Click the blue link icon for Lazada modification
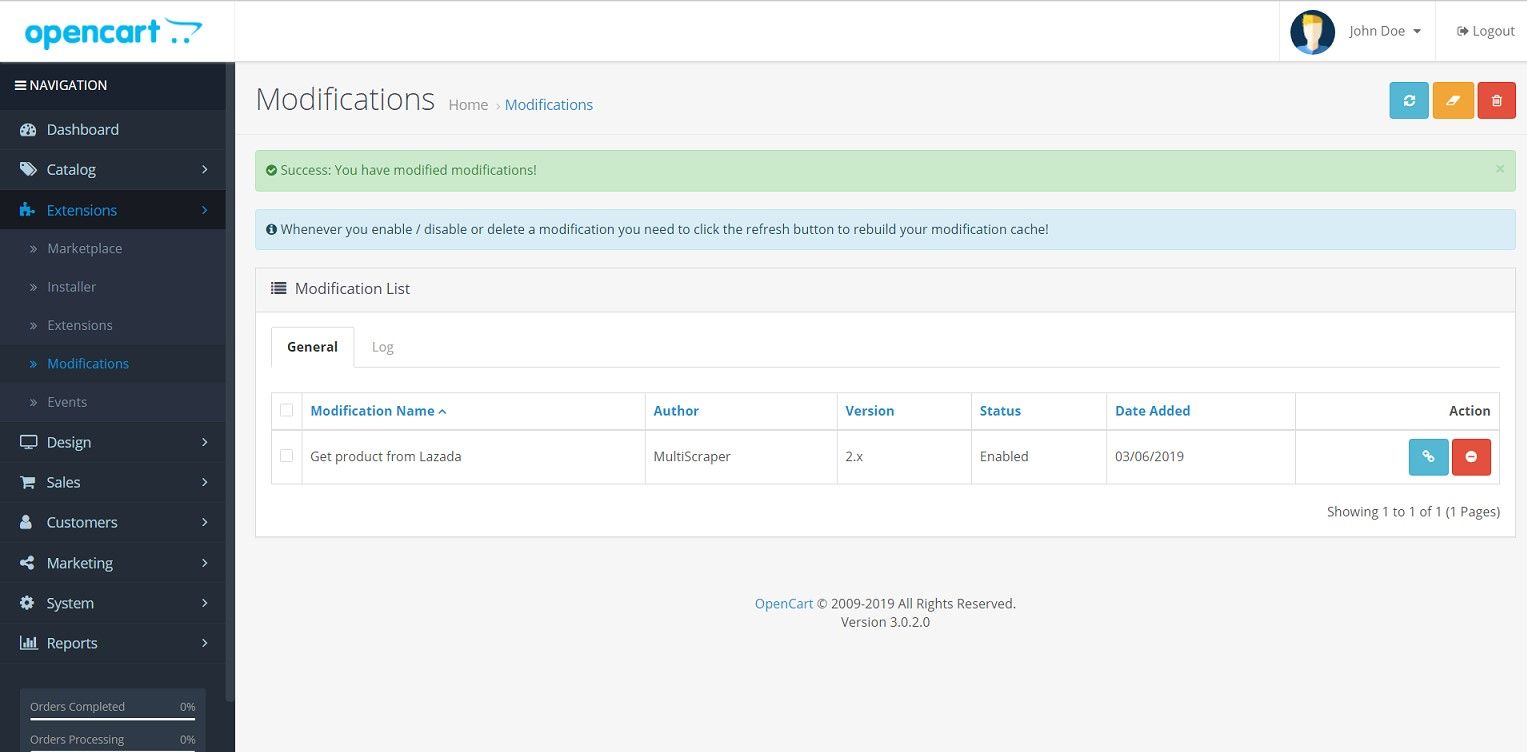The image size is (1527, 752). tap(1428, 457)
